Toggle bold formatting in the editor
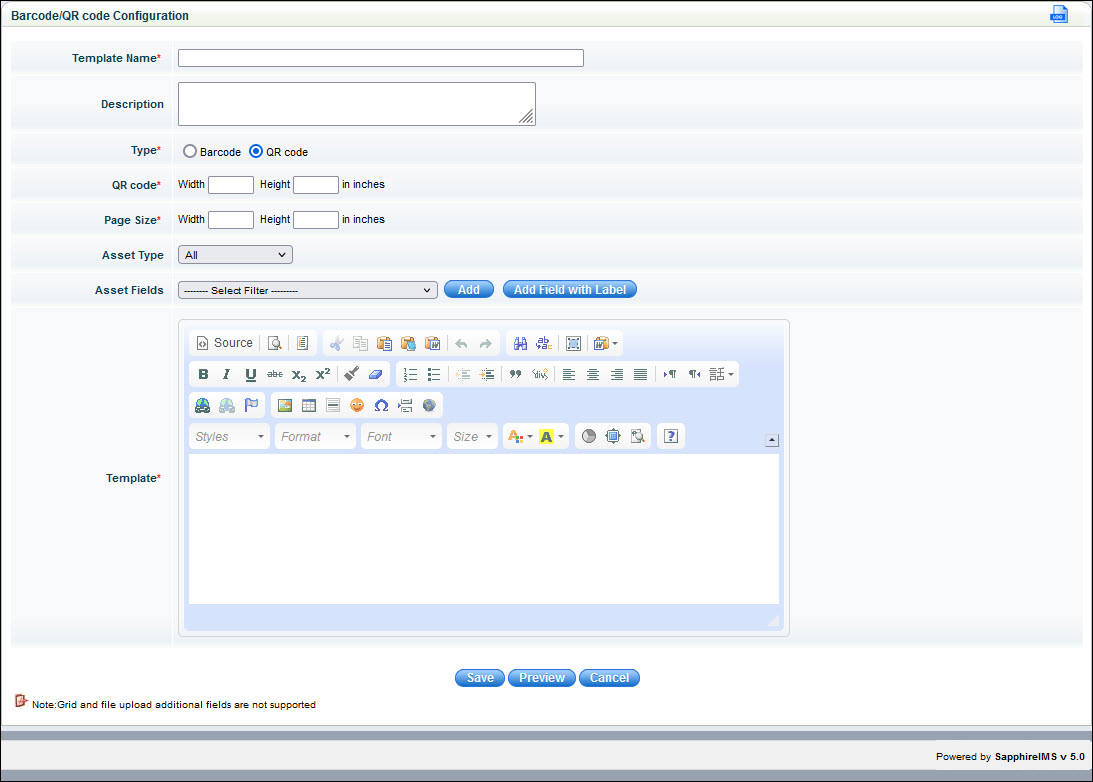Image resolution: width=1093 pixels, height=782 pixels. [203, 374]
